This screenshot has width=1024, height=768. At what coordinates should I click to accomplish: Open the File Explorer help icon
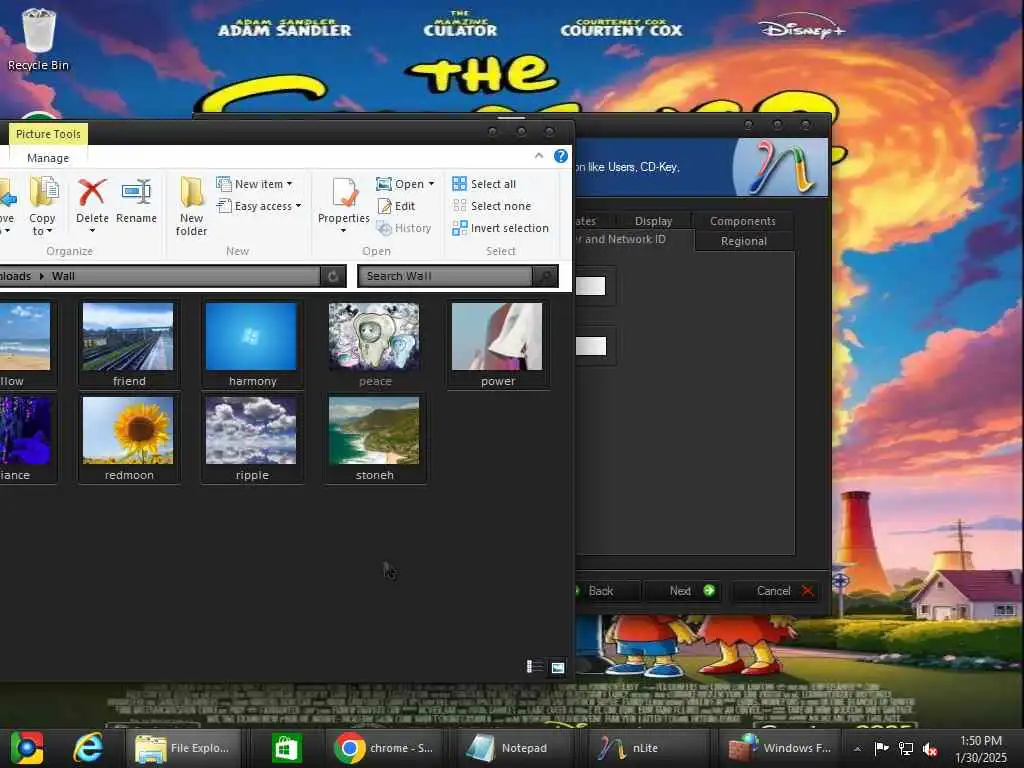coord(560,156)
